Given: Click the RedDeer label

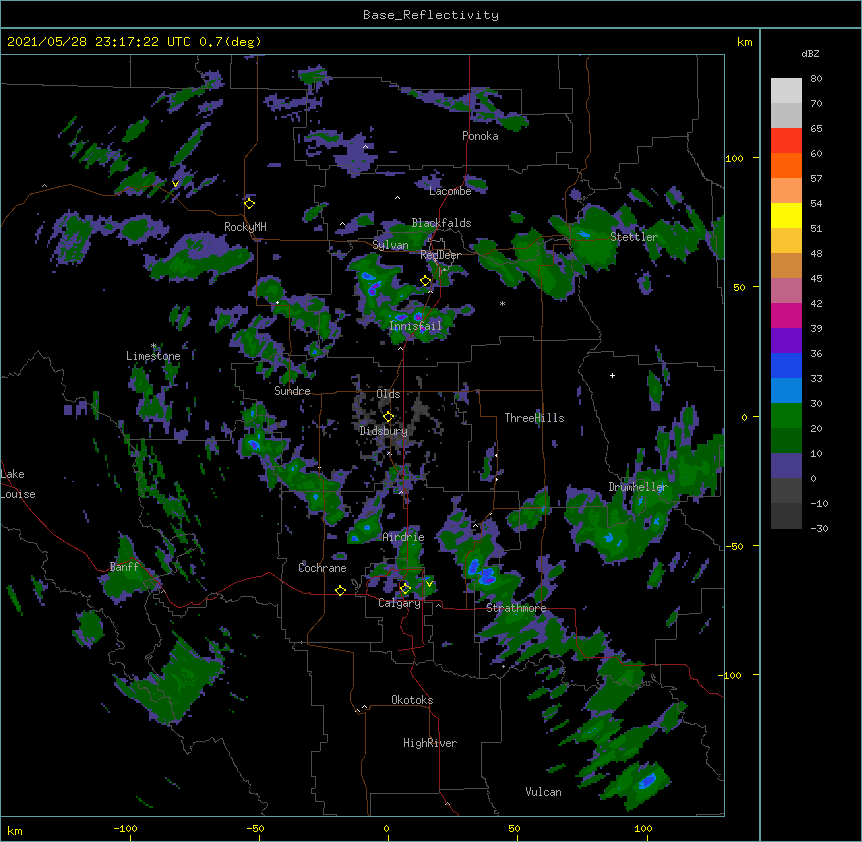Looking at the screenshot, I should (441, 255).
